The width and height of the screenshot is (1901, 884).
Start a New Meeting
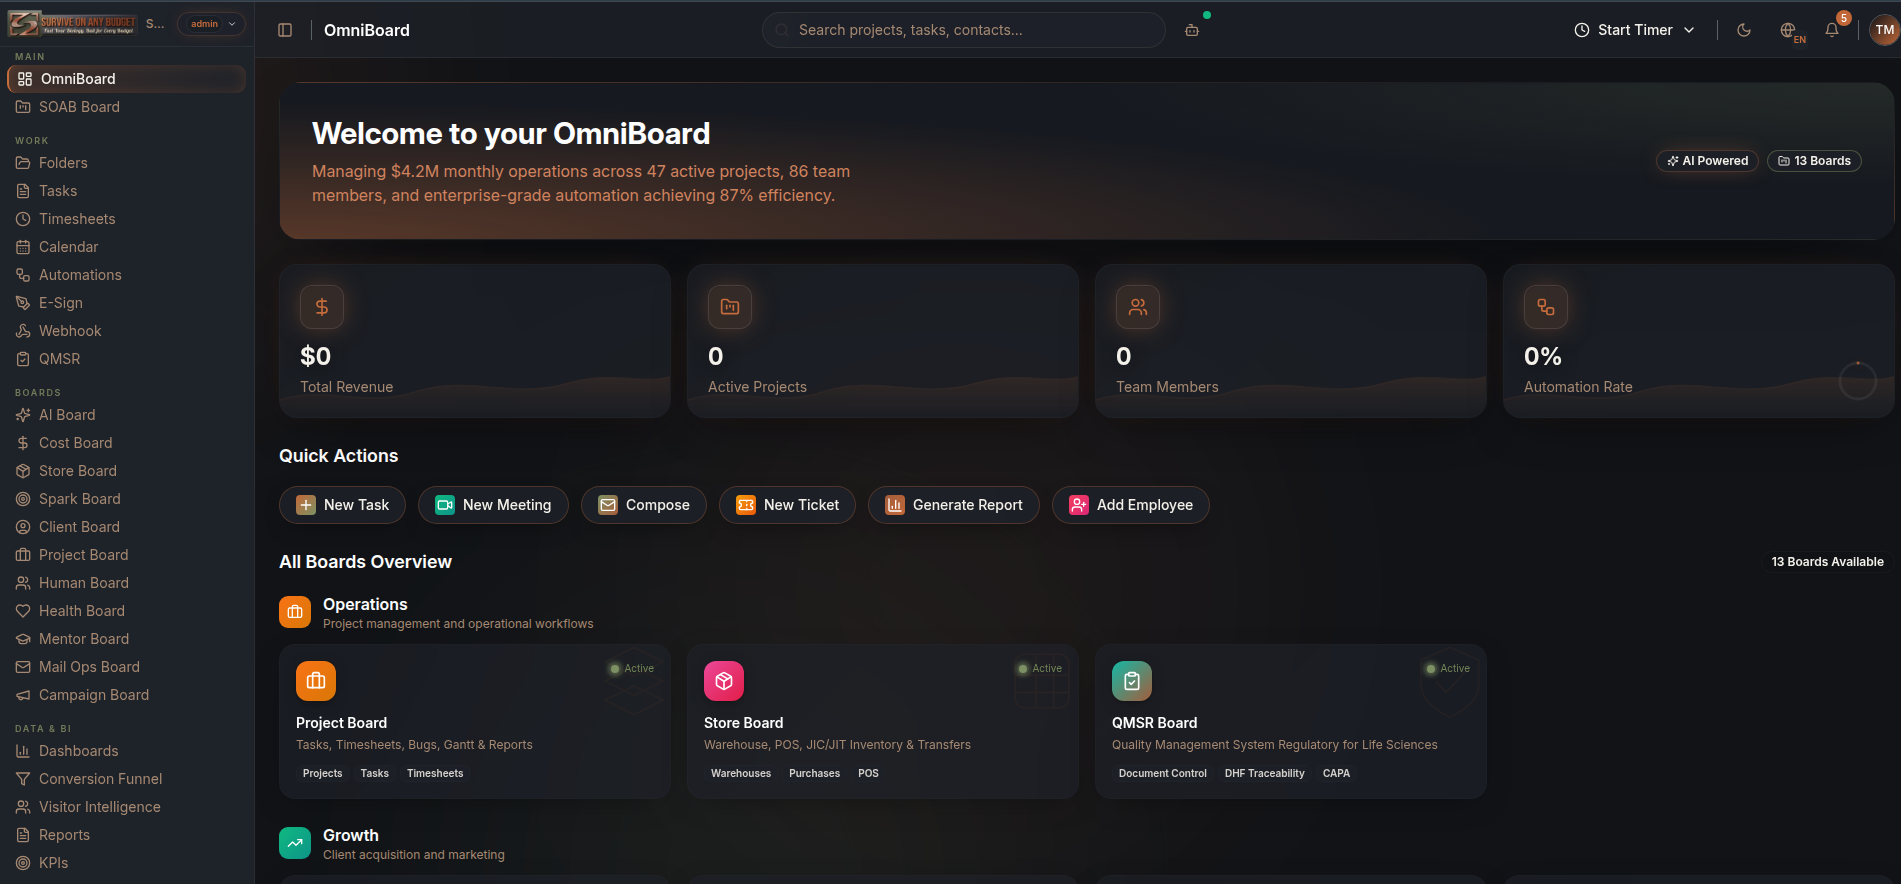click(x=493, y=505)
